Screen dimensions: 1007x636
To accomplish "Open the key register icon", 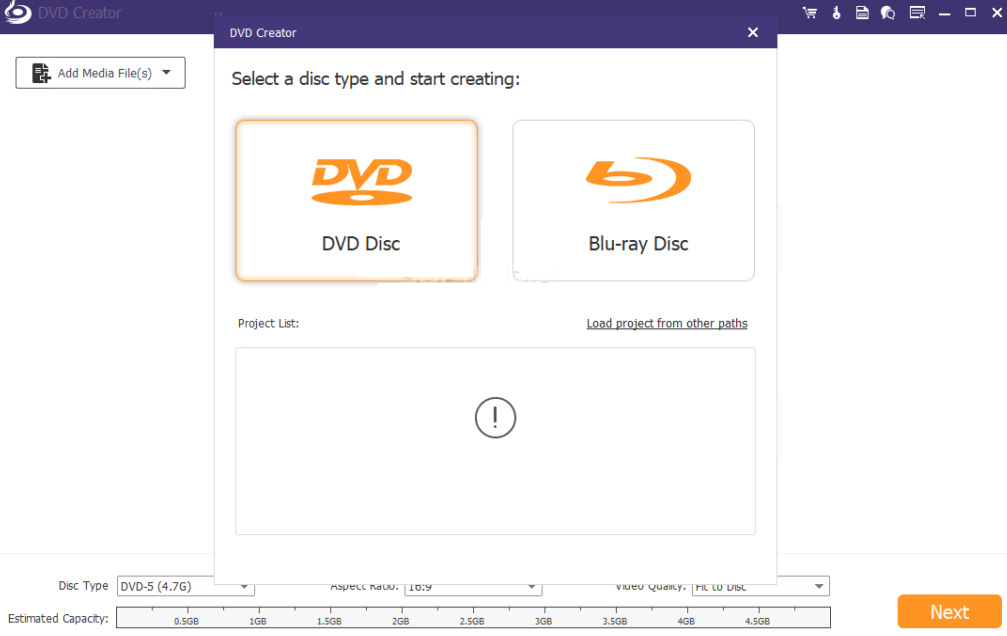I will (x=836, y=13).
